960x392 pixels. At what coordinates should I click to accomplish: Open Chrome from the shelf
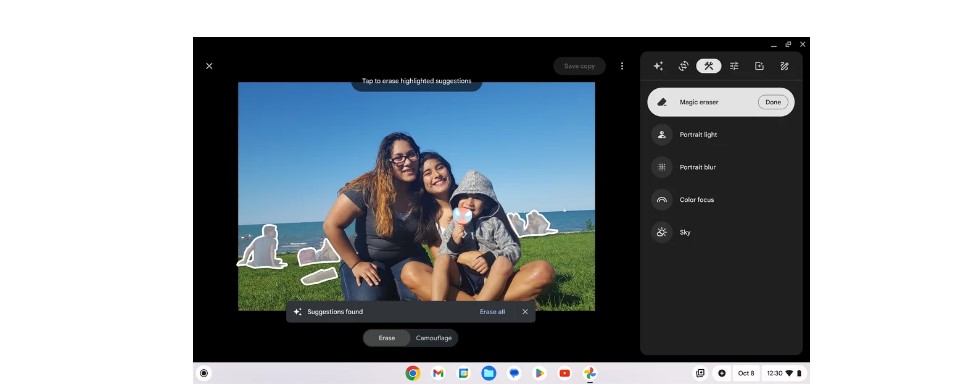click(413, 373)
